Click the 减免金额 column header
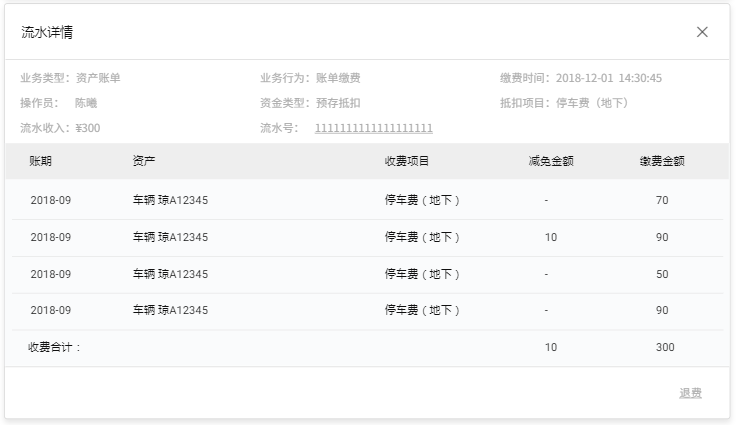 tap(550, 161)
